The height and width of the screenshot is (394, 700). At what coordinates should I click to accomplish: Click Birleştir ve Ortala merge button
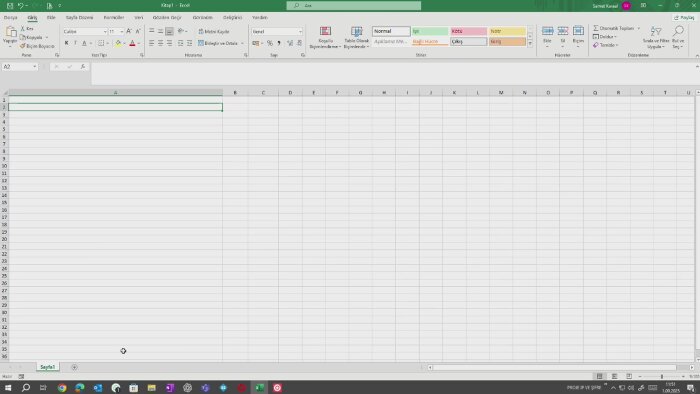coord(218,43)
